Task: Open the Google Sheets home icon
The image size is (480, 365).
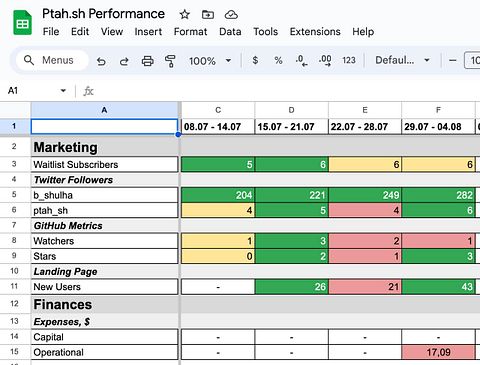Action: click(22, 23)
